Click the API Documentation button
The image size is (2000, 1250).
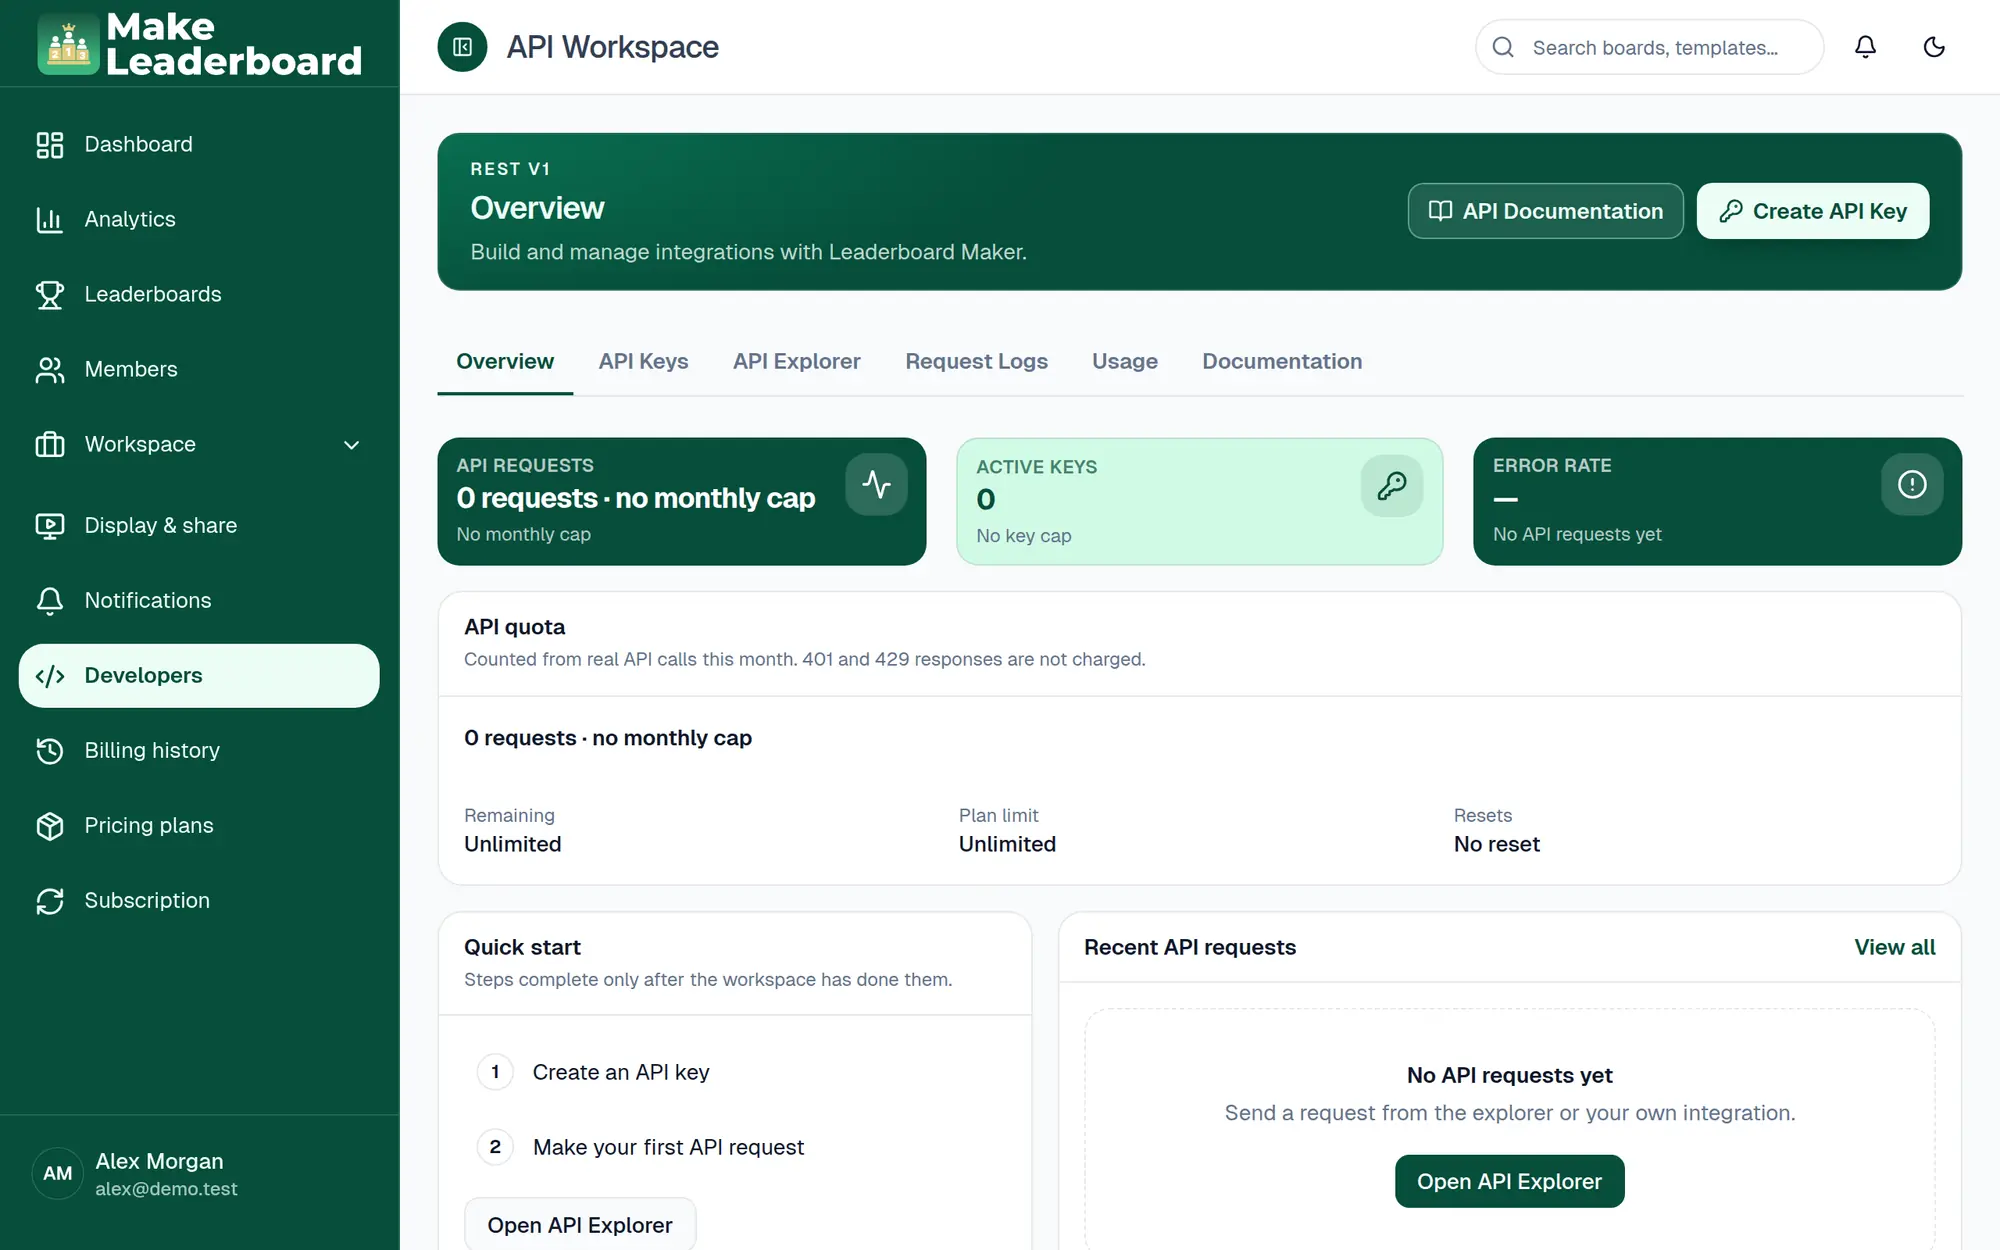click(x=1545, y=211)
